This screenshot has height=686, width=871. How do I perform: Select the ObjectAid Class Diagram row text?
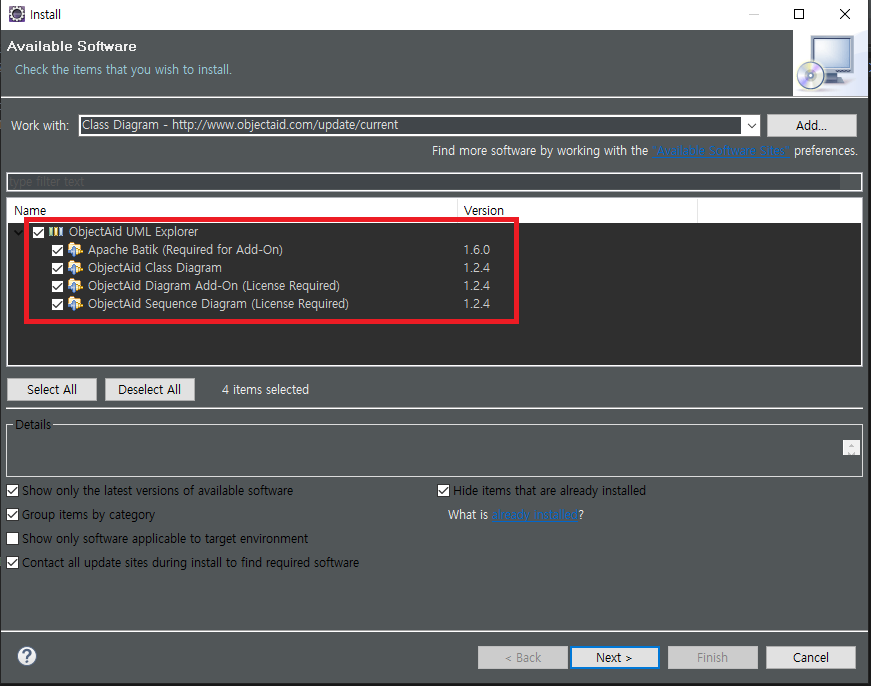(x=154, y=268)
